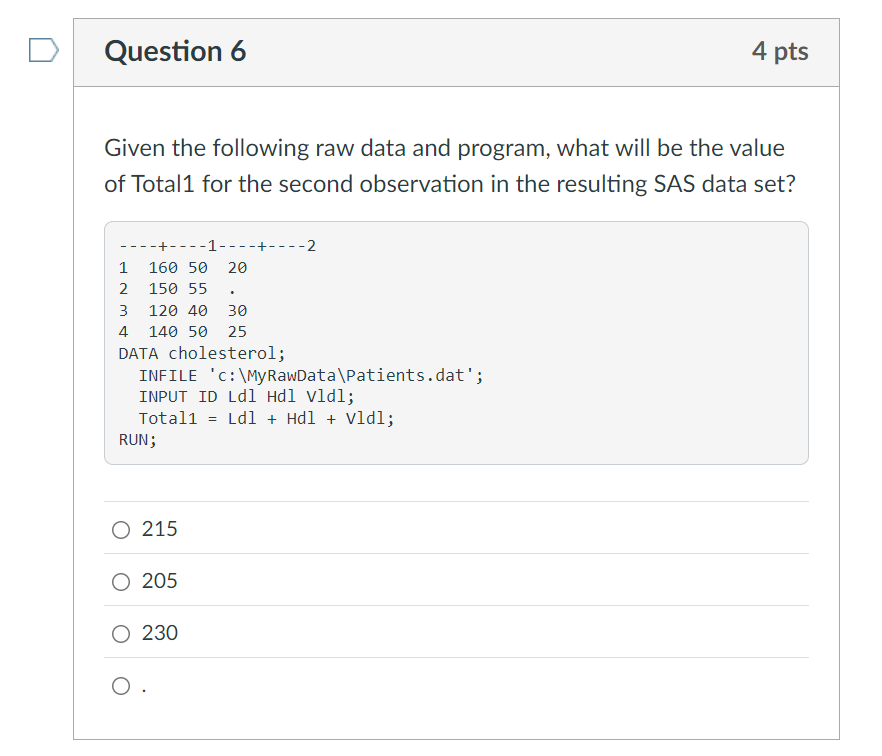This screenshot has width=882, height=756.
Task: Select the radio button for answer 215
Action: click(x=119, y=529)
